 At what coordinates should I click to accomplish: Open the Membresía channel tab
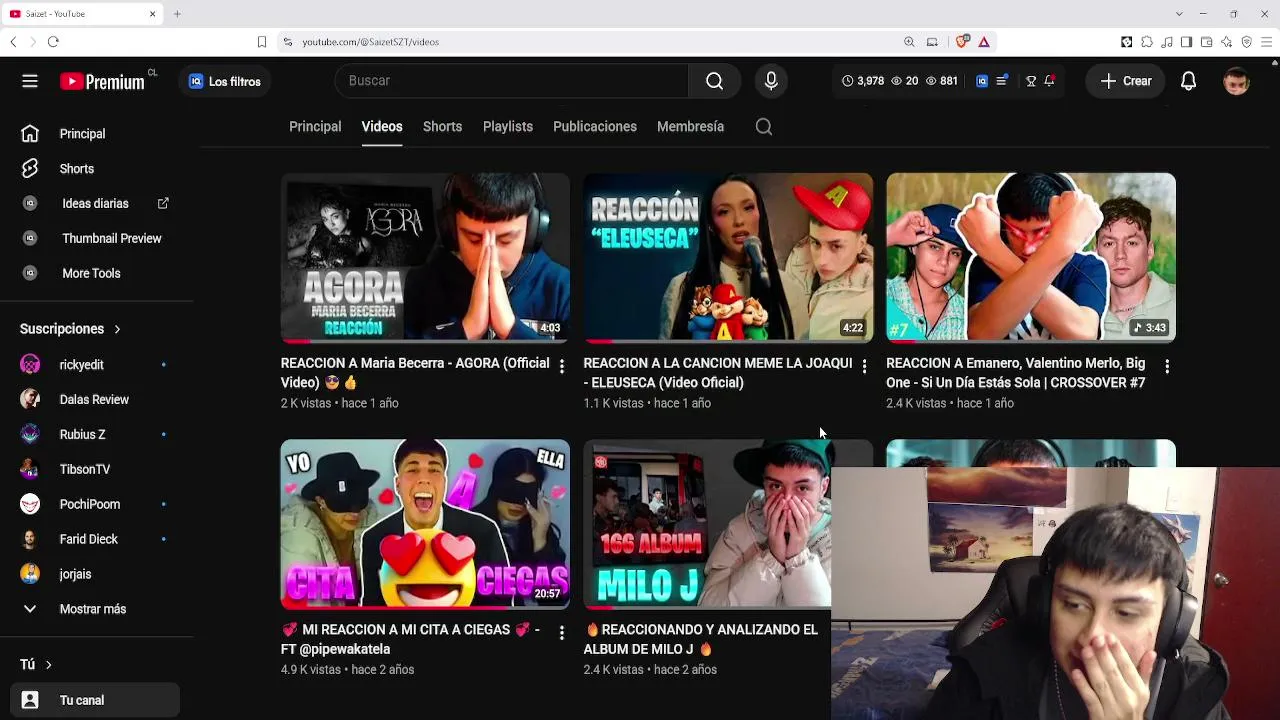point(690,127)
